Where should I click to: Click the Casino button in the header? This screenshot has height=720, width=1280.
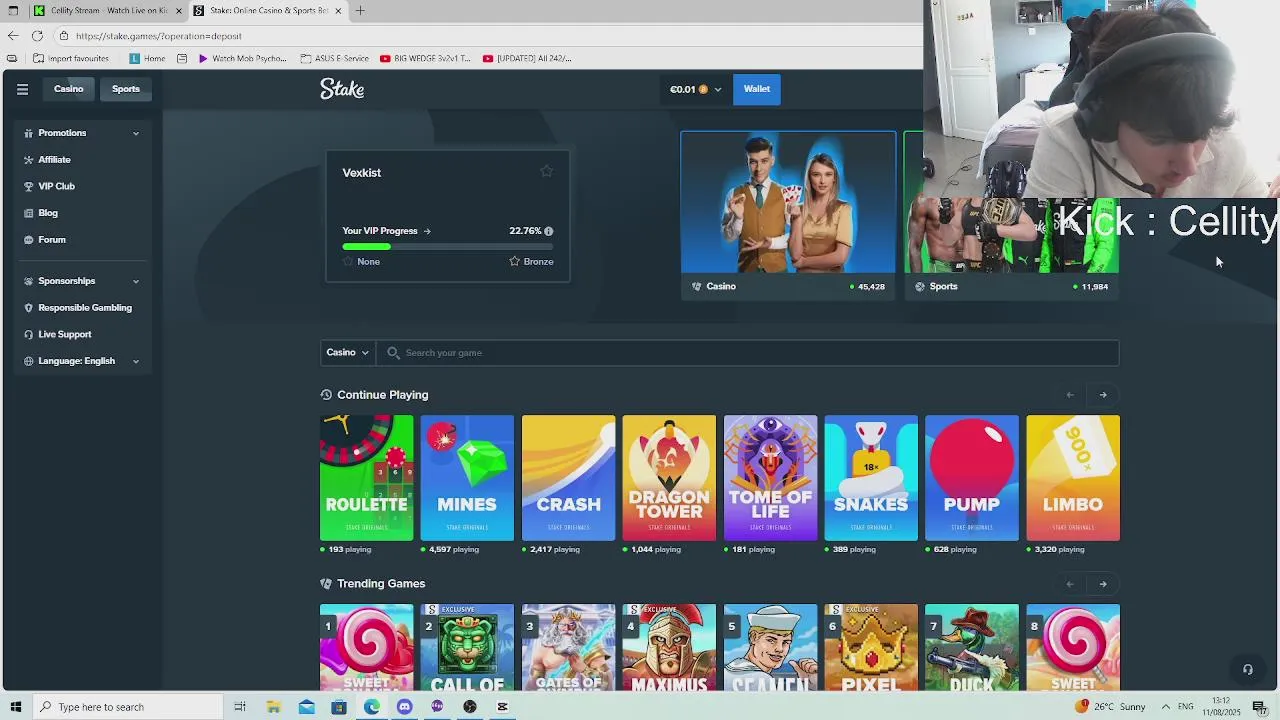coord(69,89)
